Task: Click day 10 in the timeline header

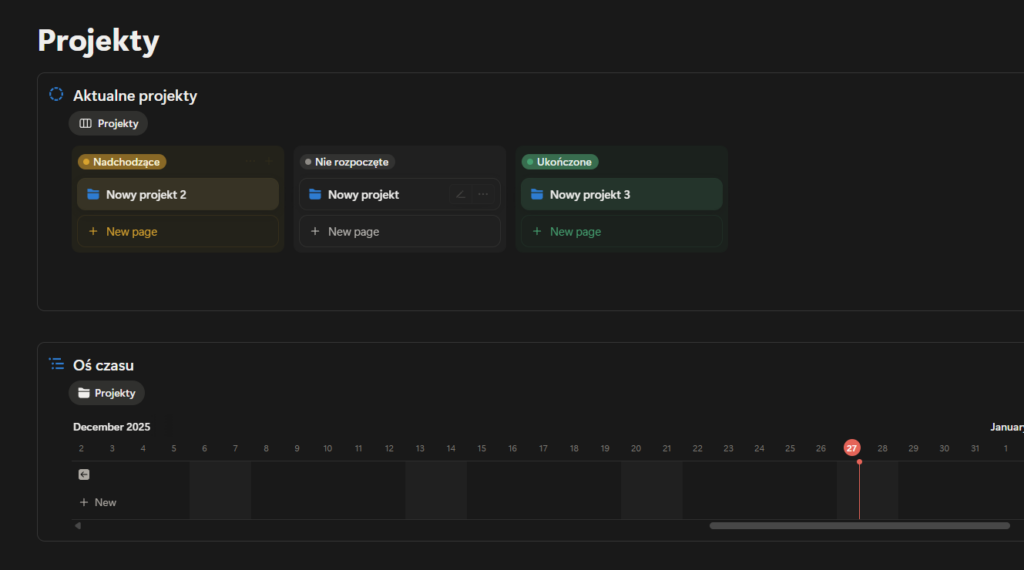Action: click(328, 449)
